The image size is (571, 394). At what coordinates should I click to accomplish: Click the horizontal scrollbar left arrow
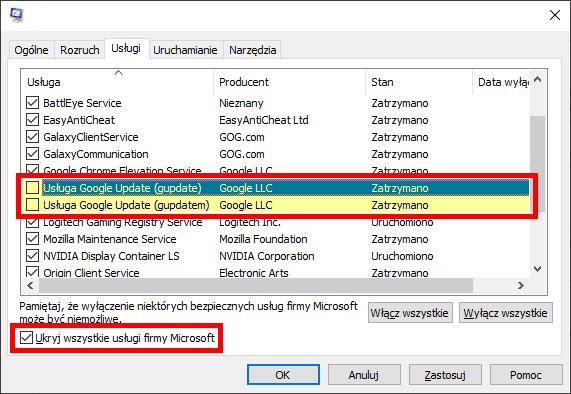click(x=30, y=285)
